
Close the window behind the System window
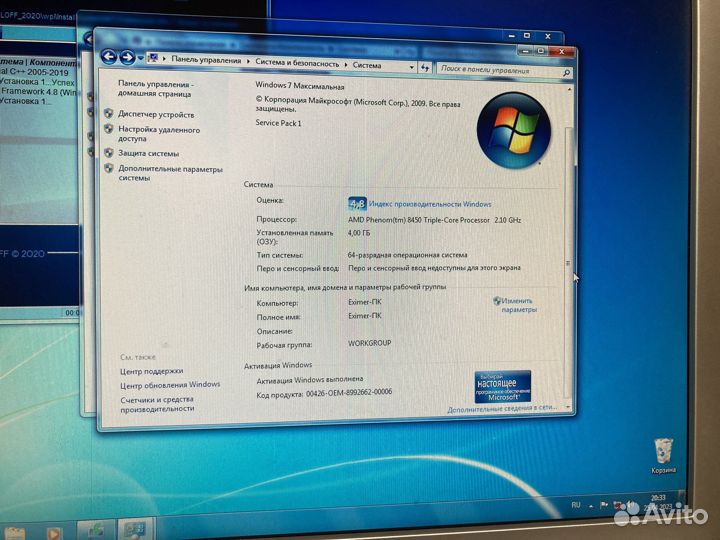[547, 36]
